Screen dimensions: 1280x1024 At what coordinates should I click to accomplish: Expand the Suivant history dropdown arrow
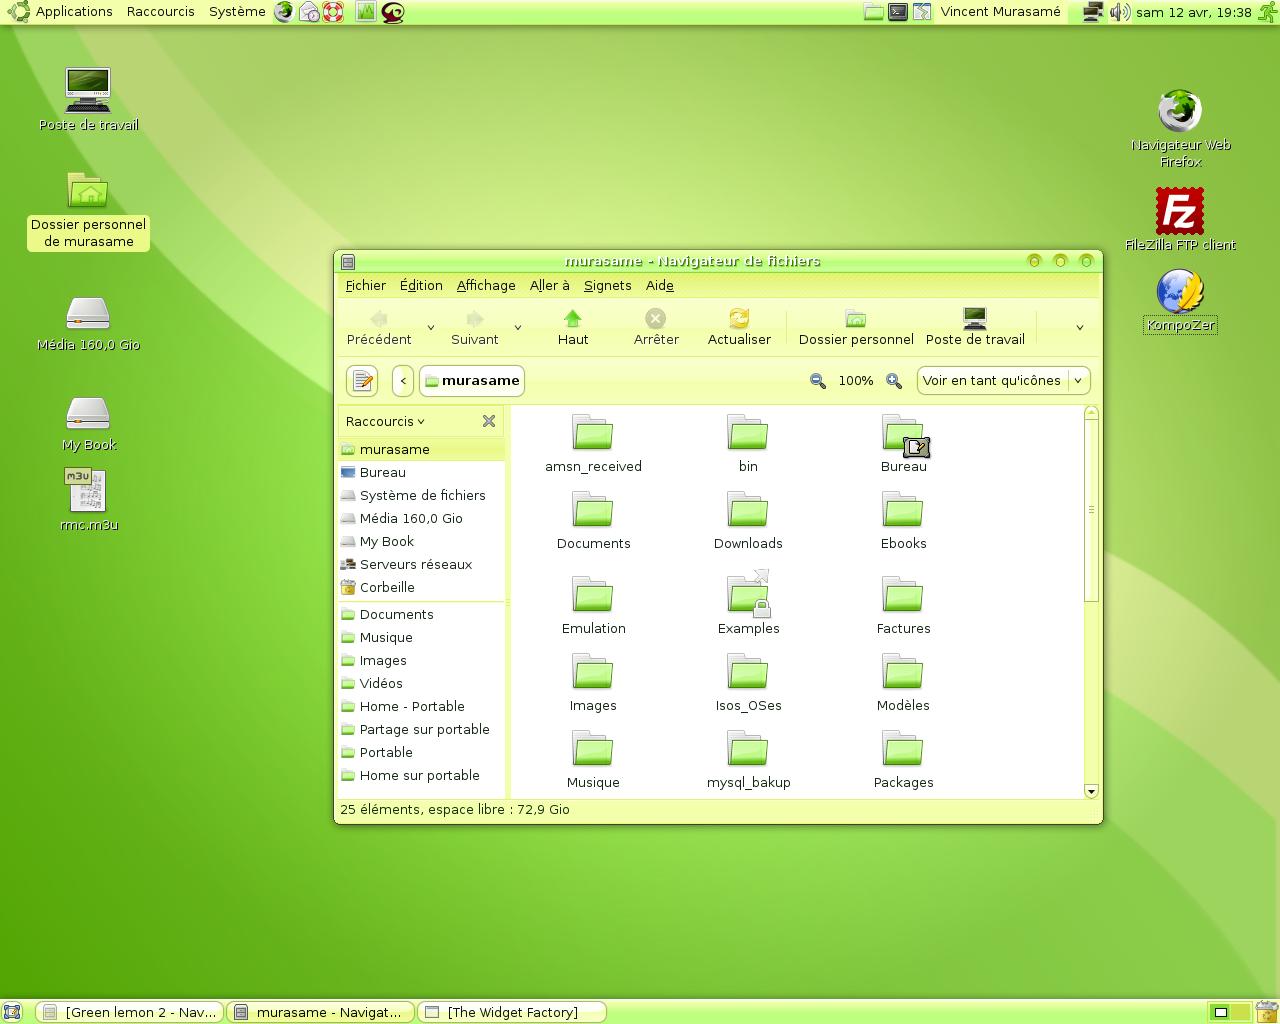(x=518, y=327)
